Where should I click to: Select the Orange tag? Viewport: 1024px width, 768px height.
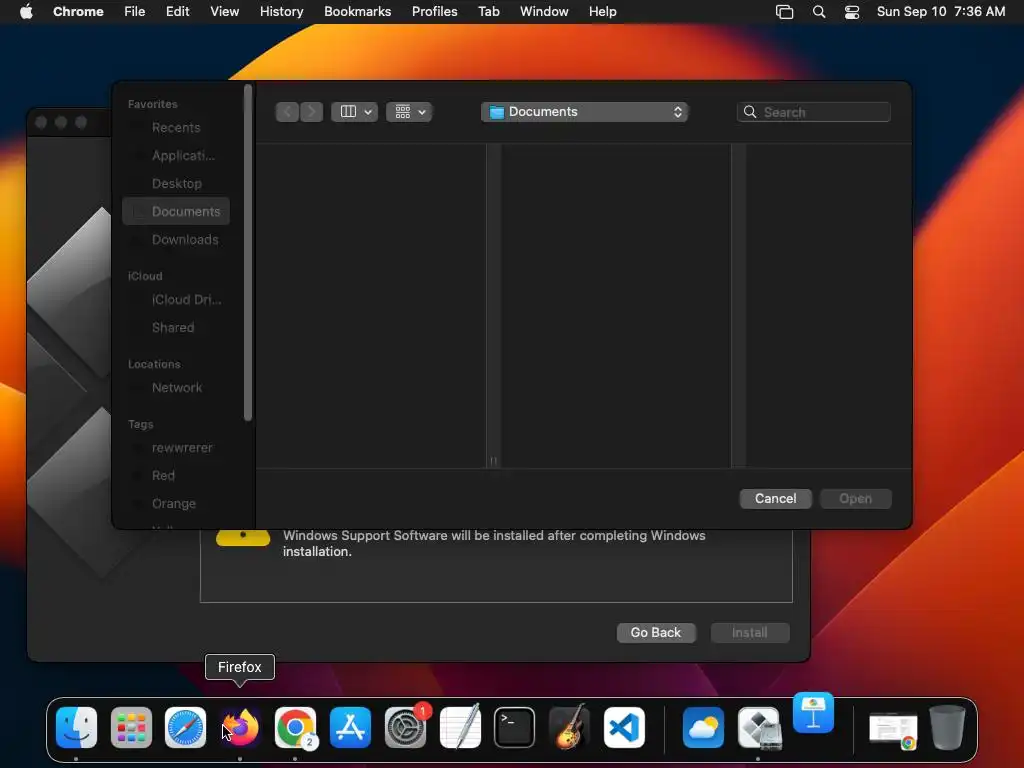[x=176, y=504]
